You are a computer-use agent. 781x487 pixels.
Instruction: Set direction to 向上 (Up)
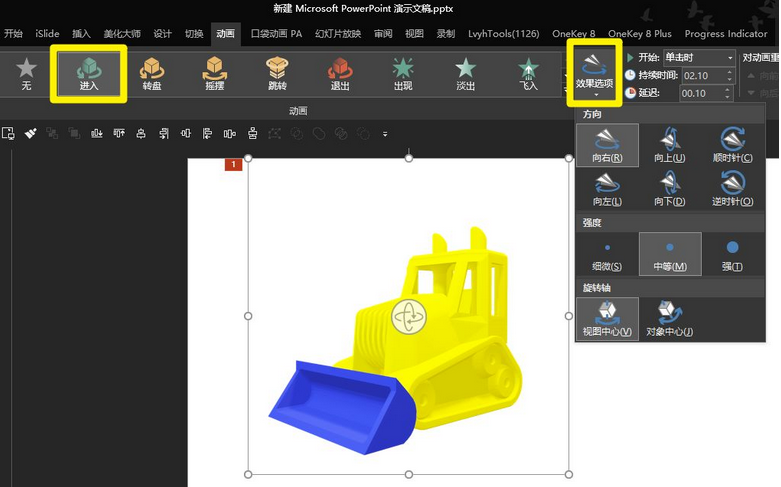(670, 145)
